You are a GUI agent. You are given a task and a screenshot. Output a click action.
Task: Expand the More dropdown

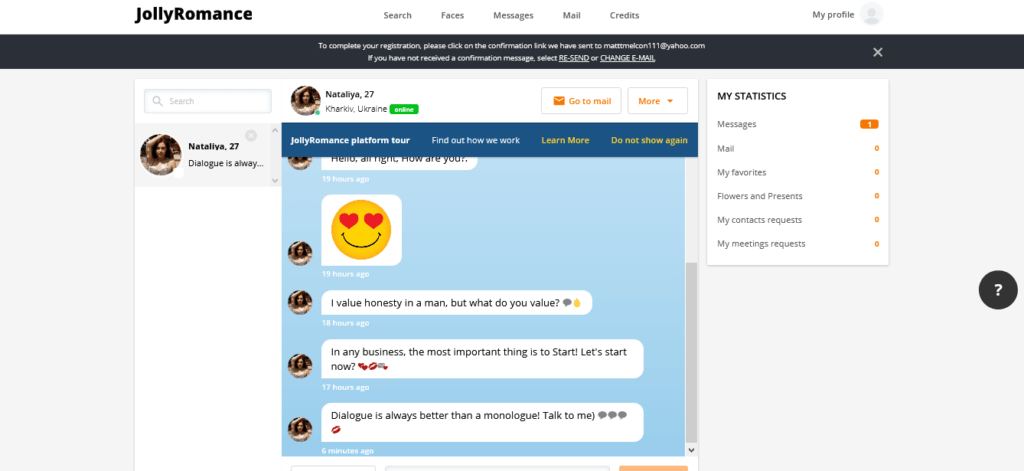click(x=657, y=101)
